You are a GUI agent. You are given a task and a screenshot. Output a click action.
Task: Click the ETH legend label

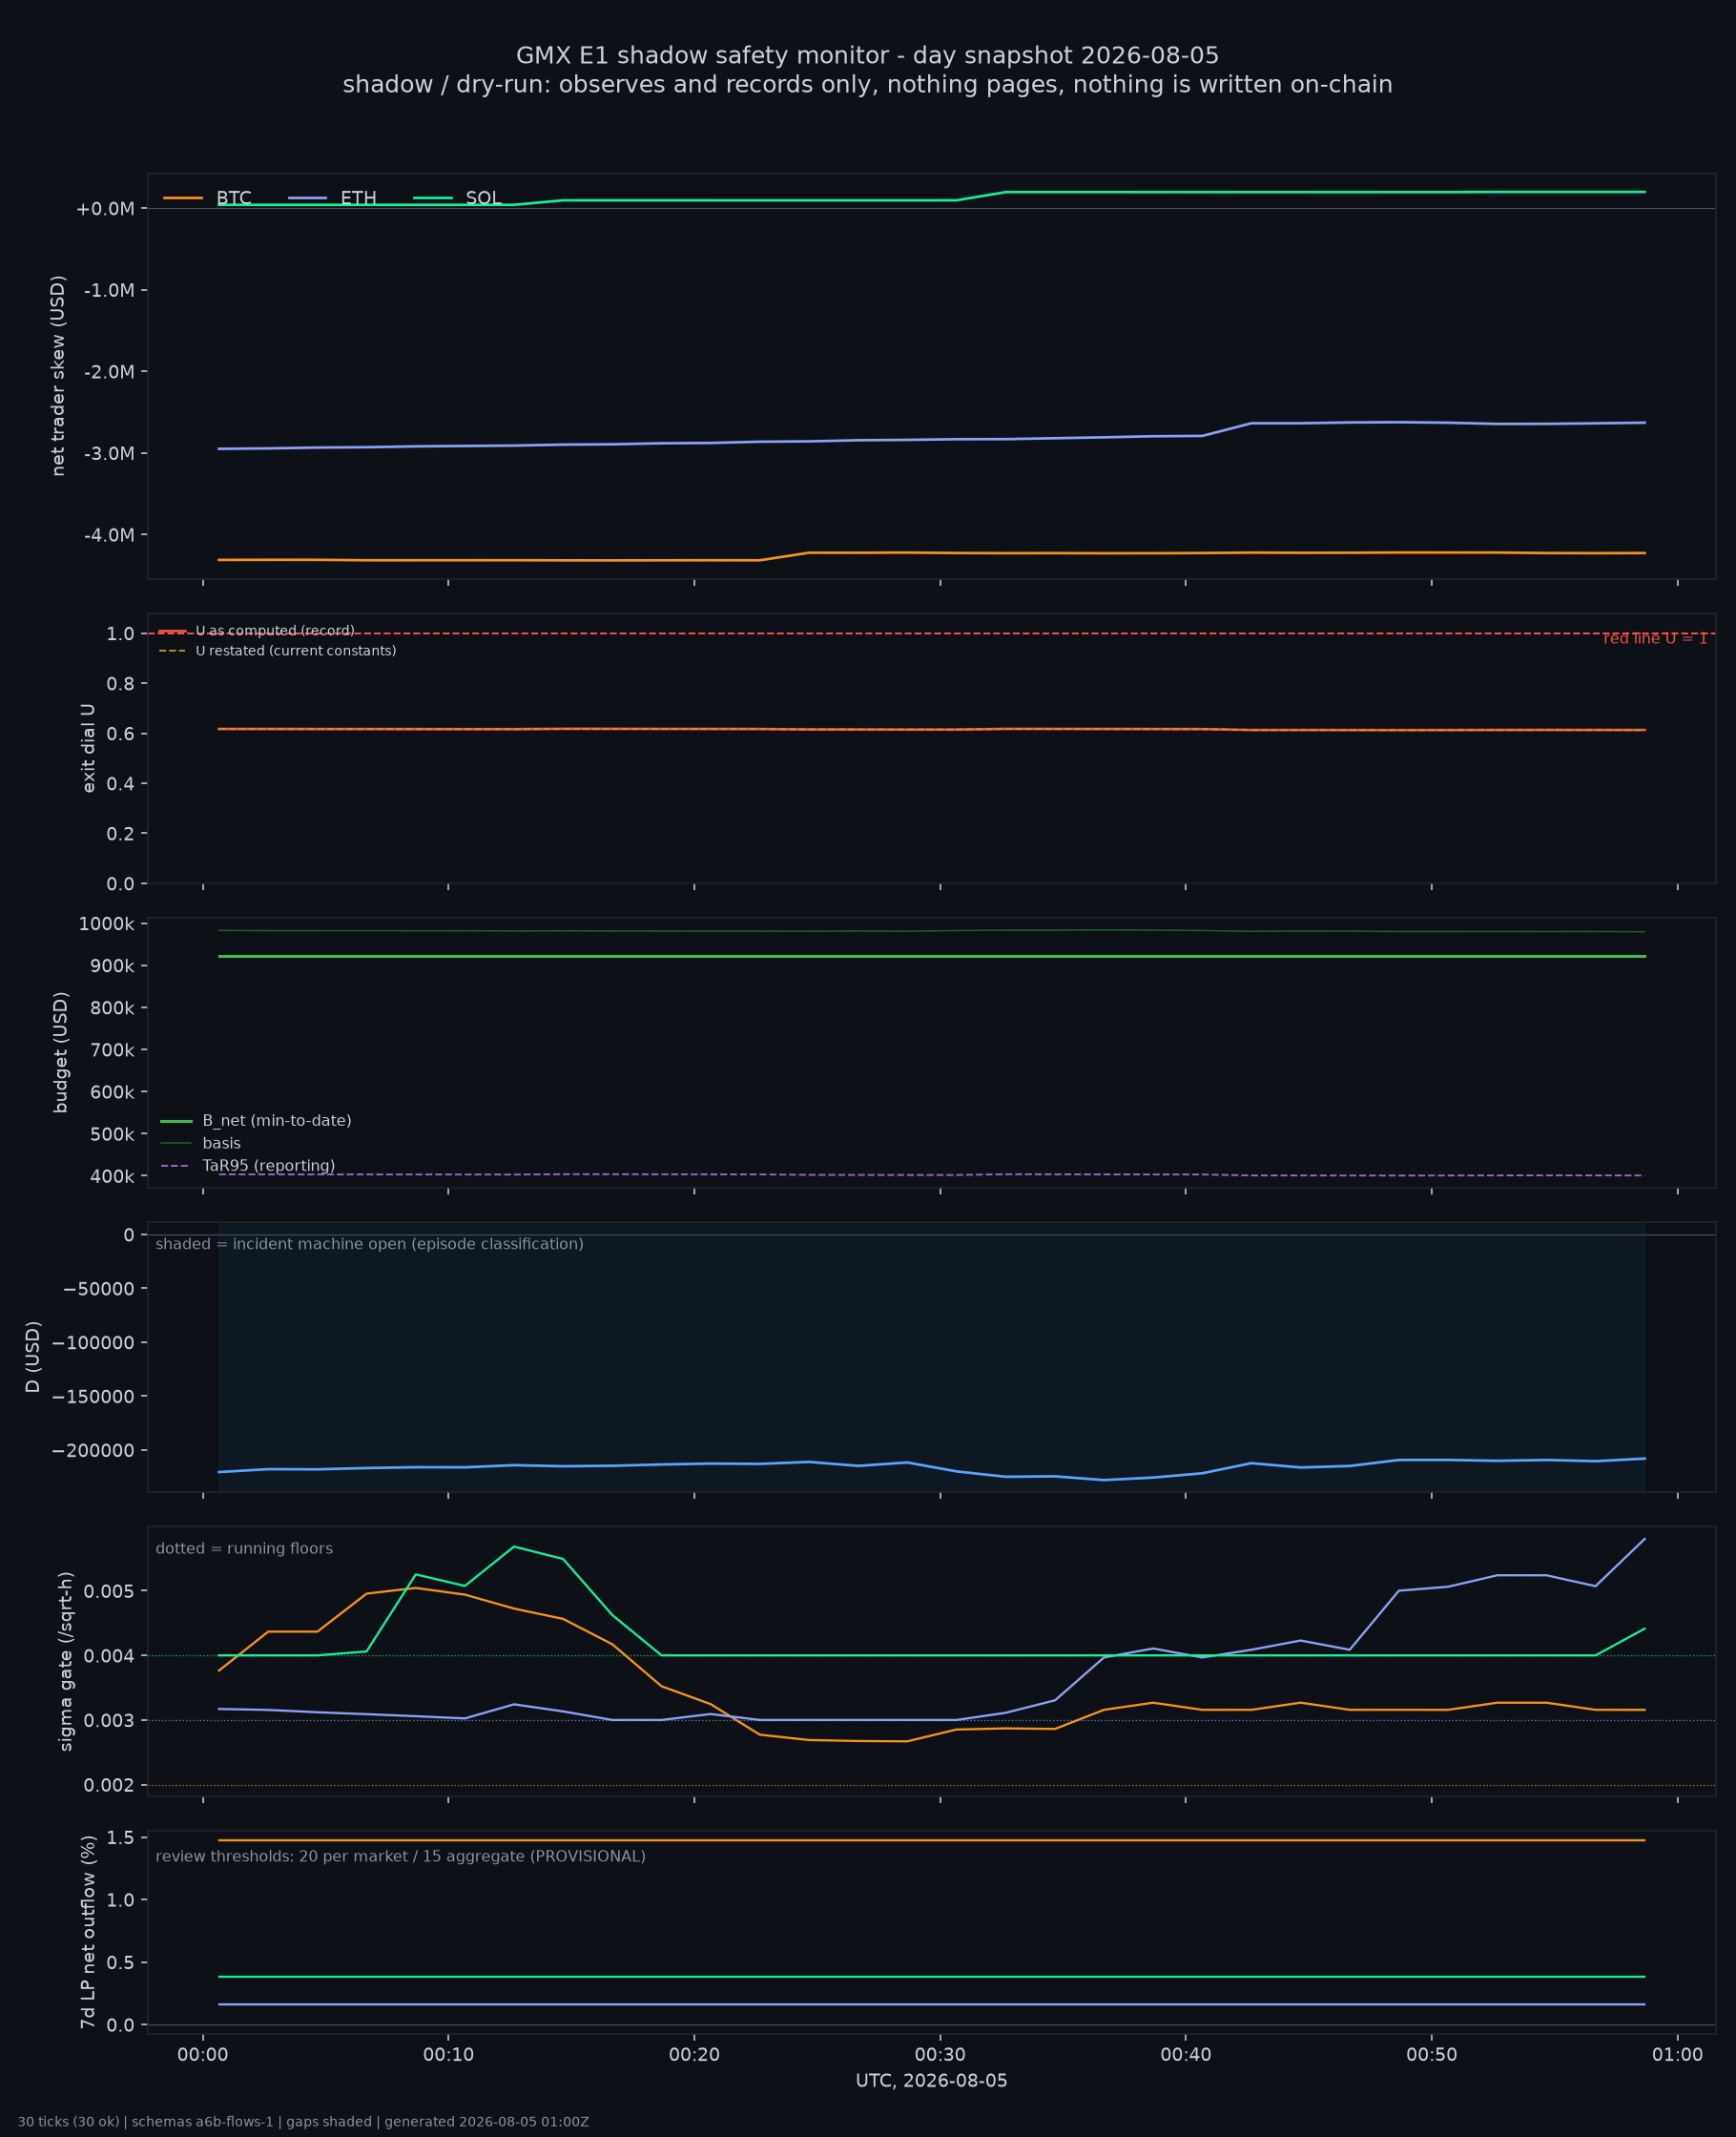click(x=359, y=198)
